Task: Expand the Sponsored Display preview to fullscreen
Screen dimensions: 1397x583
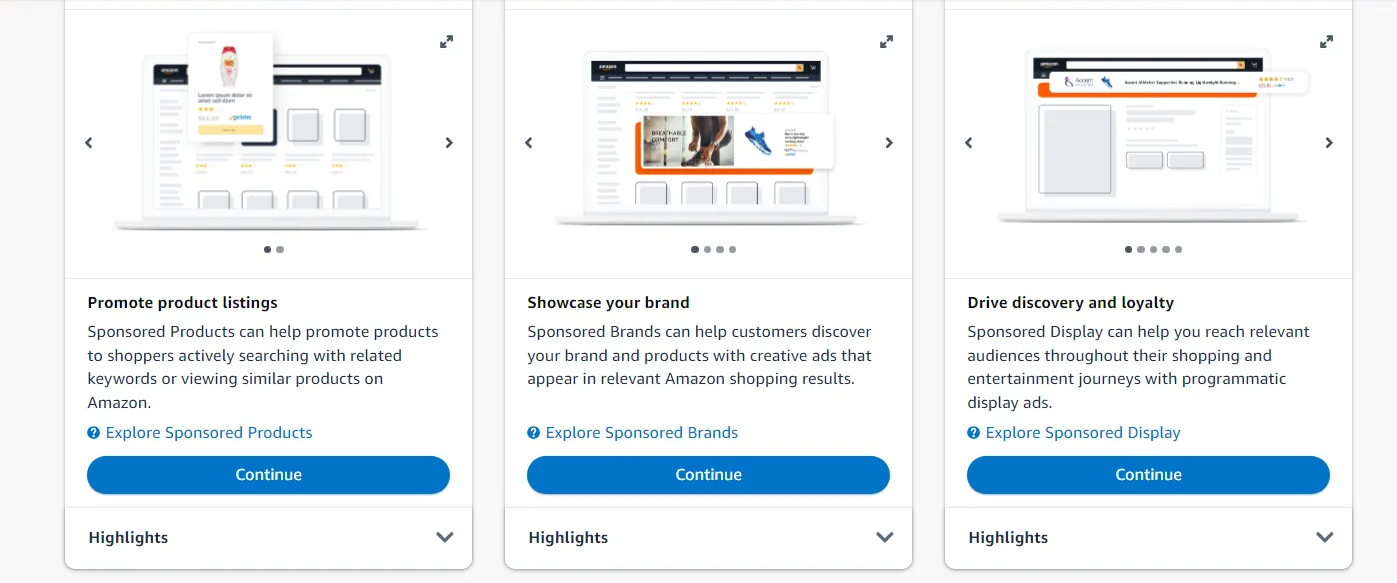Action: click(1326, 41)
